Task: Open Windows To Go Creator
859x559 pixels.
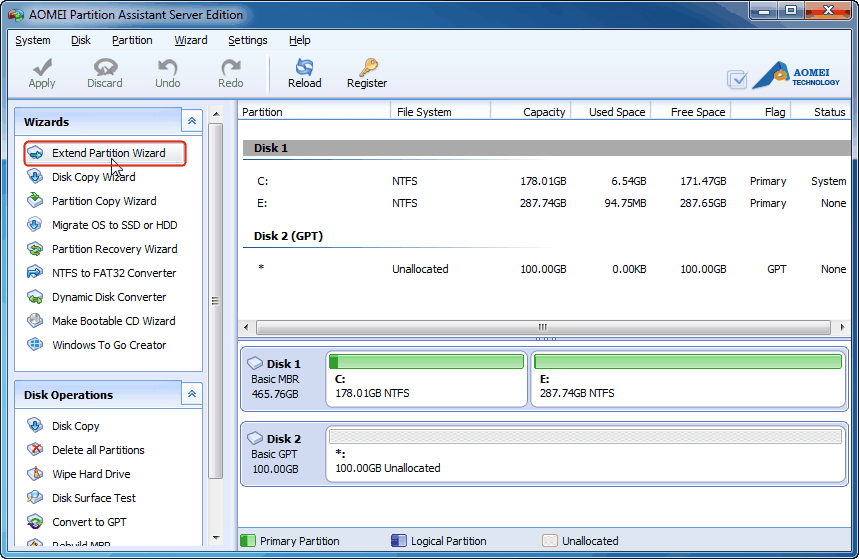Action: 109,345
